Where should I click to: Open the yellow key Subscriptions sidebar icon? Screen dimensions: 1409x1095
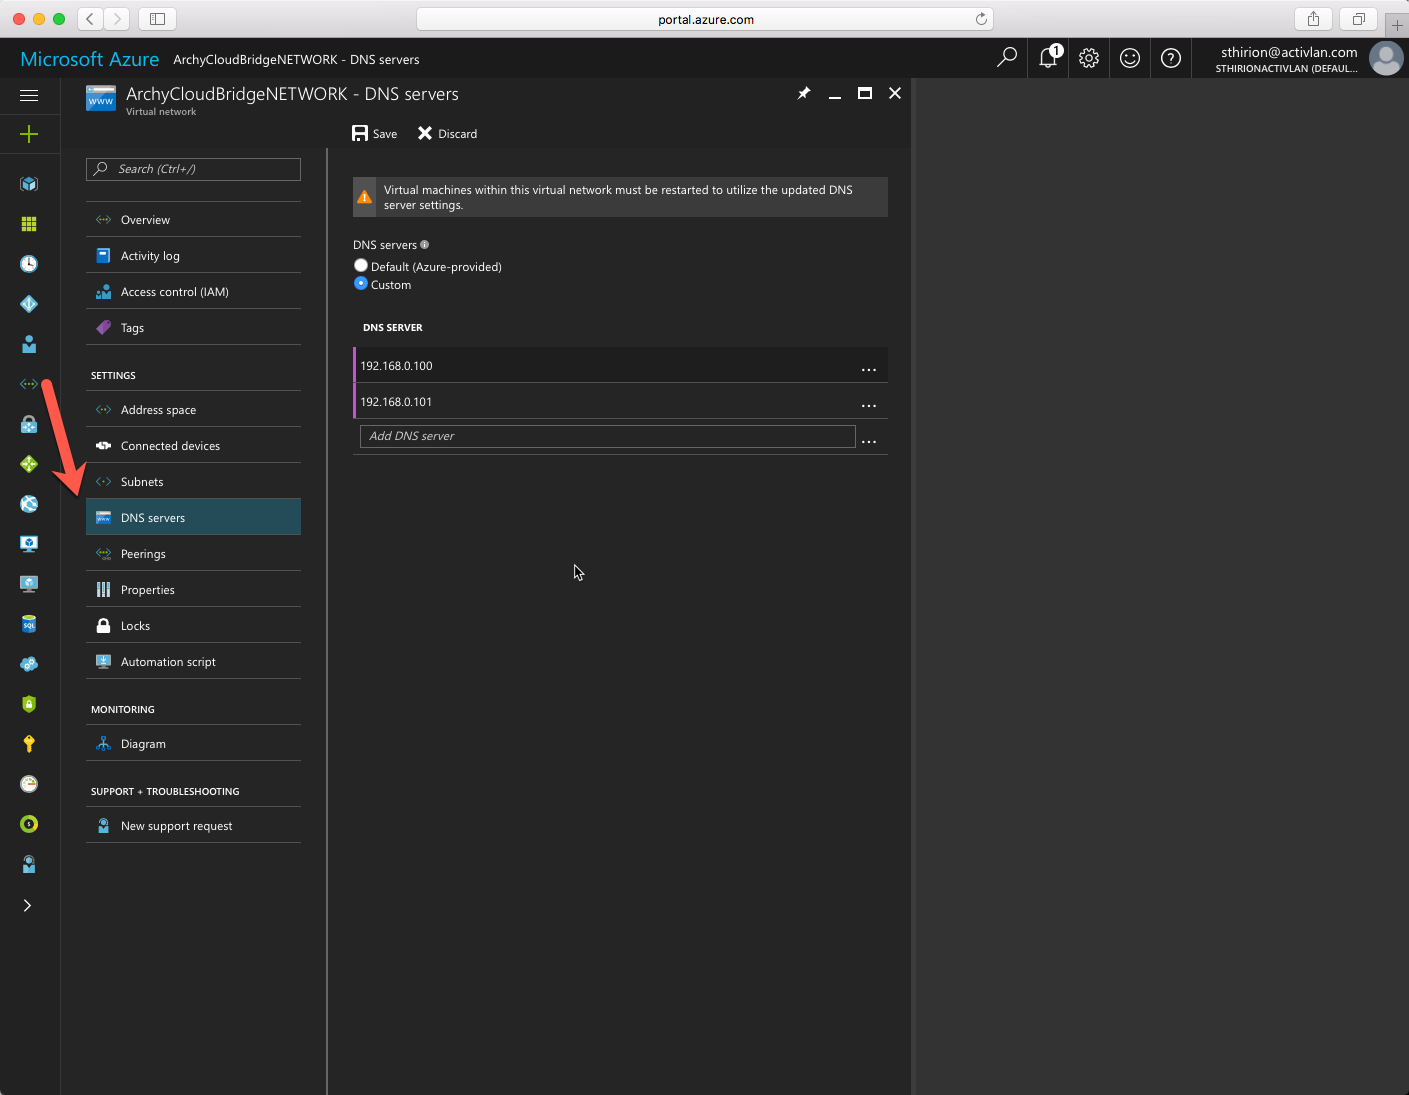click(x=29, y=744)
